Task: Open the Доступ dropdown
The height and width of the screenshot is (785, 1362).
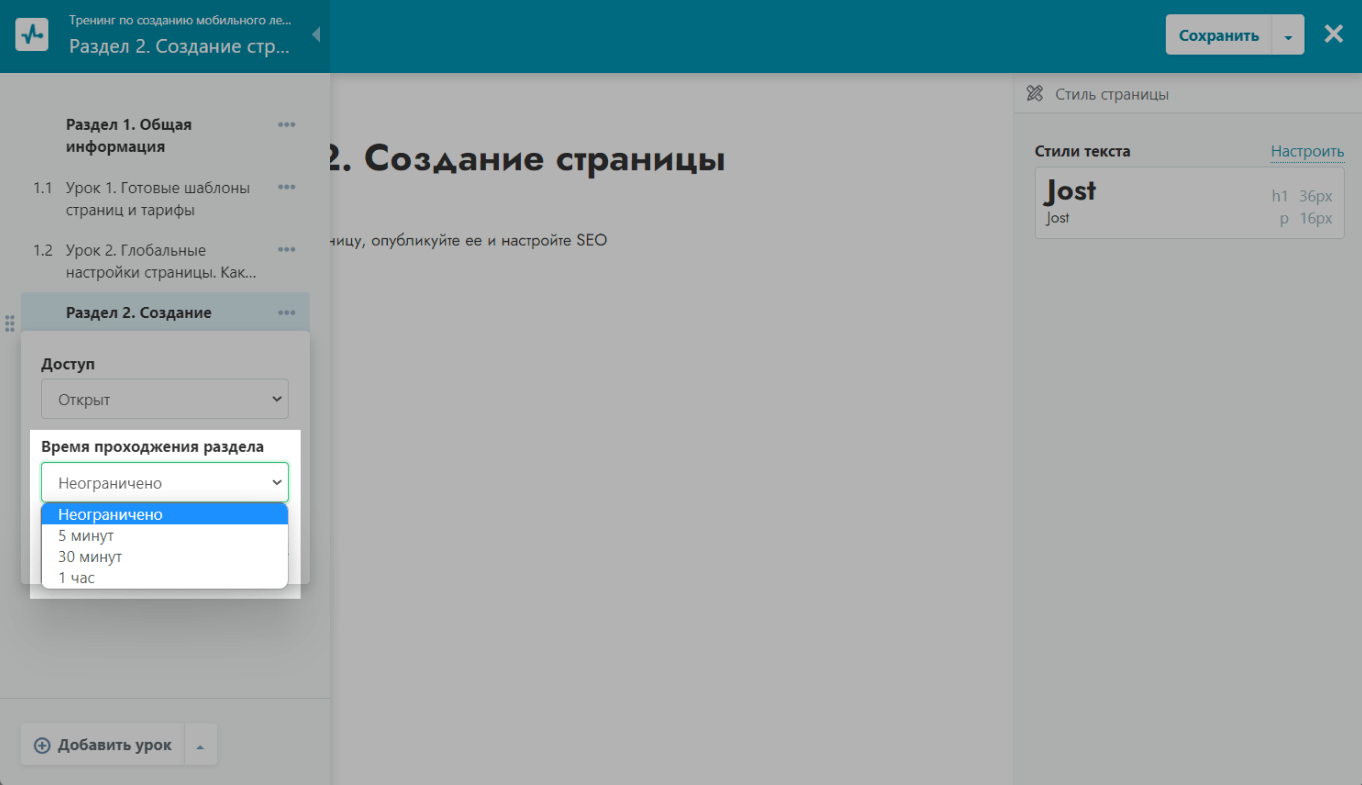Action: [165, 399]
